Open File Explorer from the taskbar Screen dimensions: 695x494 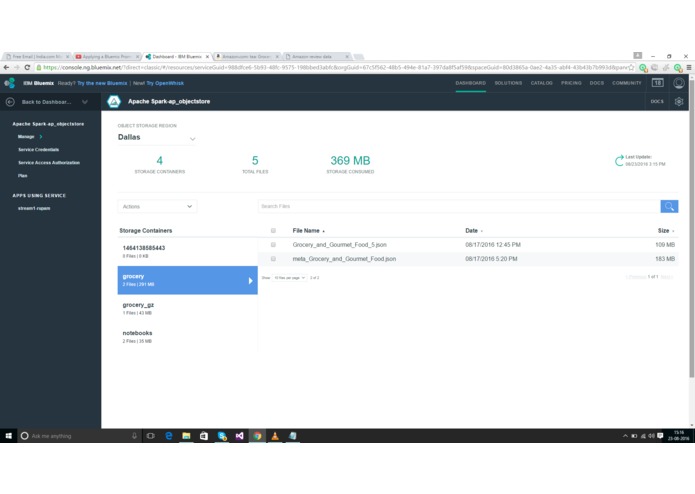[186, 436]
